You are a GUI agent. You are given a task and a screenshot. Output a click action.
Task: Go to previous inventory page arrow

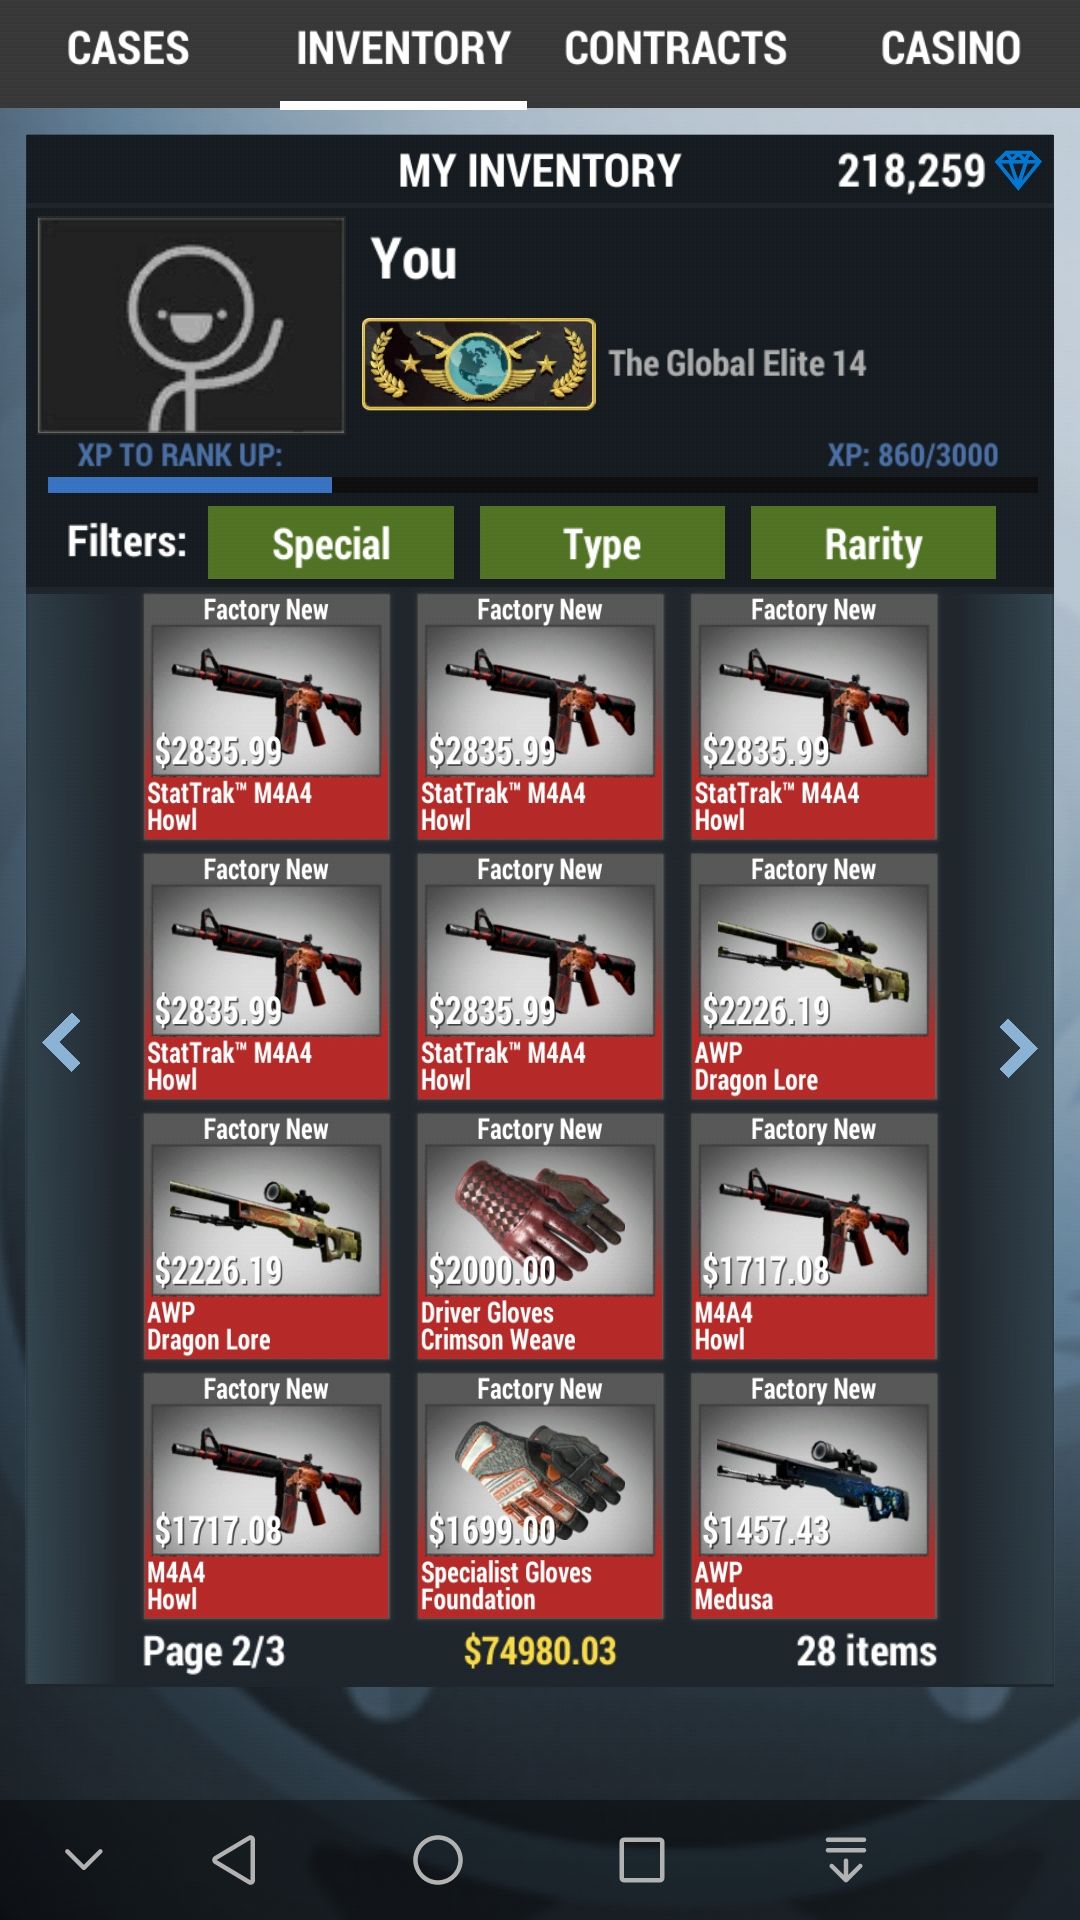(62, 1043)
